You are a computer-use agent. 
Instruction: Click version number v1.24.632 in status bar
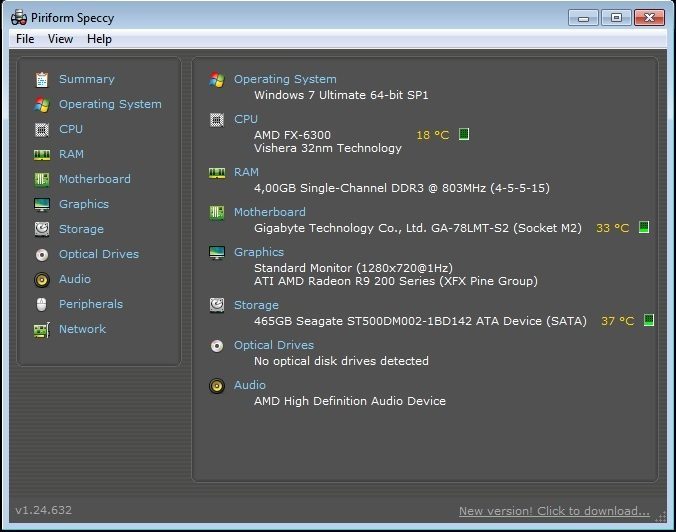tap(44, 510)
